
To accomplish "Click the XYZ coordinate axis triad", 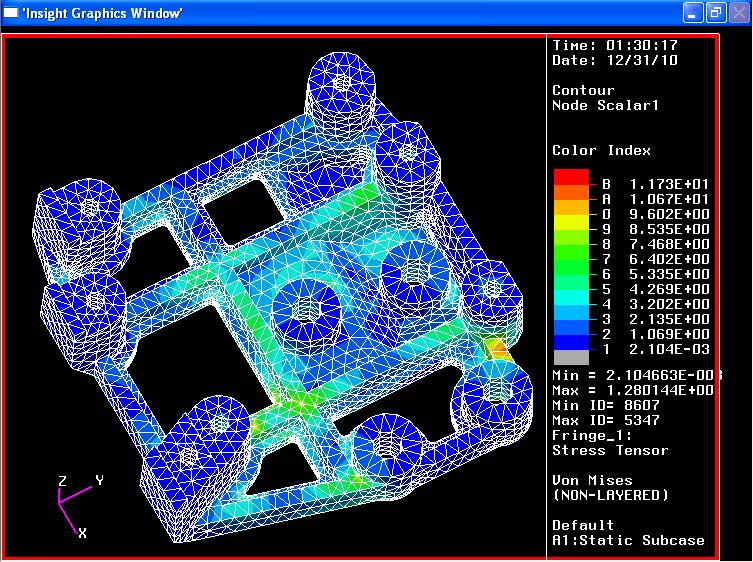I will (x=70, y=503).
